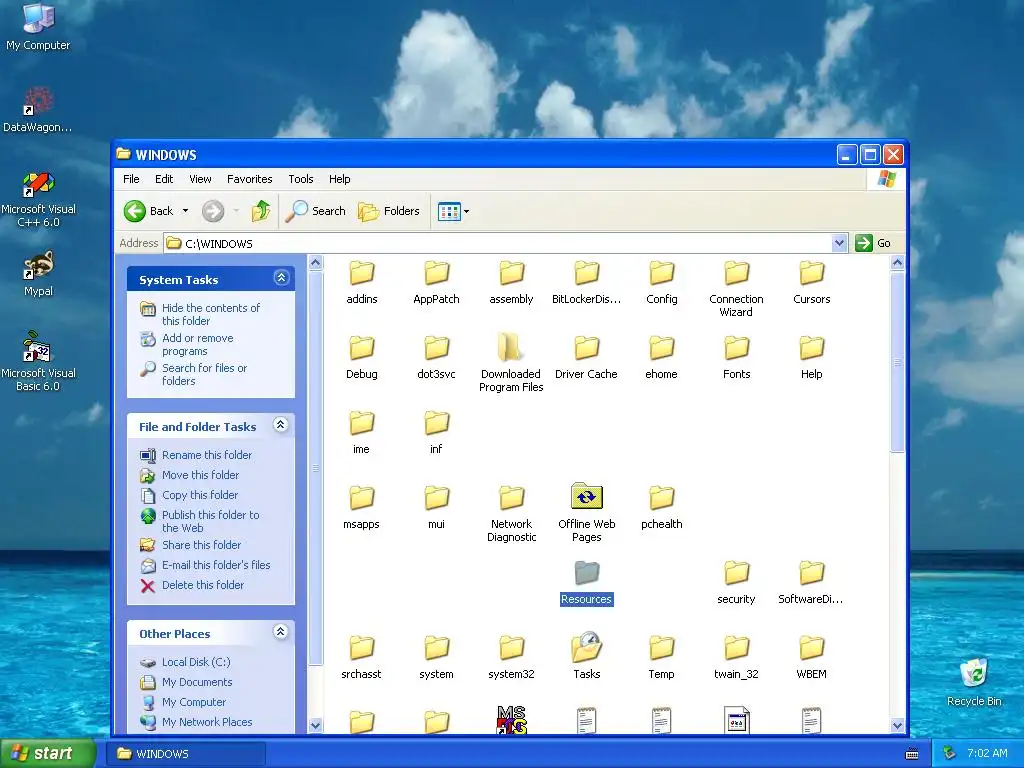
Task: Click the keyboard icon in system tray
Action: coord(912,754)
